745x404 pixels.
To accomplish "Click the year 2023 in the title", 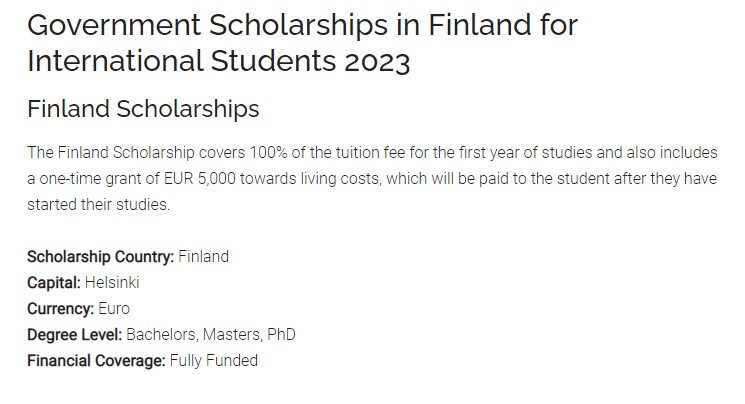I will pyautogui.click(x=377, y=61).
